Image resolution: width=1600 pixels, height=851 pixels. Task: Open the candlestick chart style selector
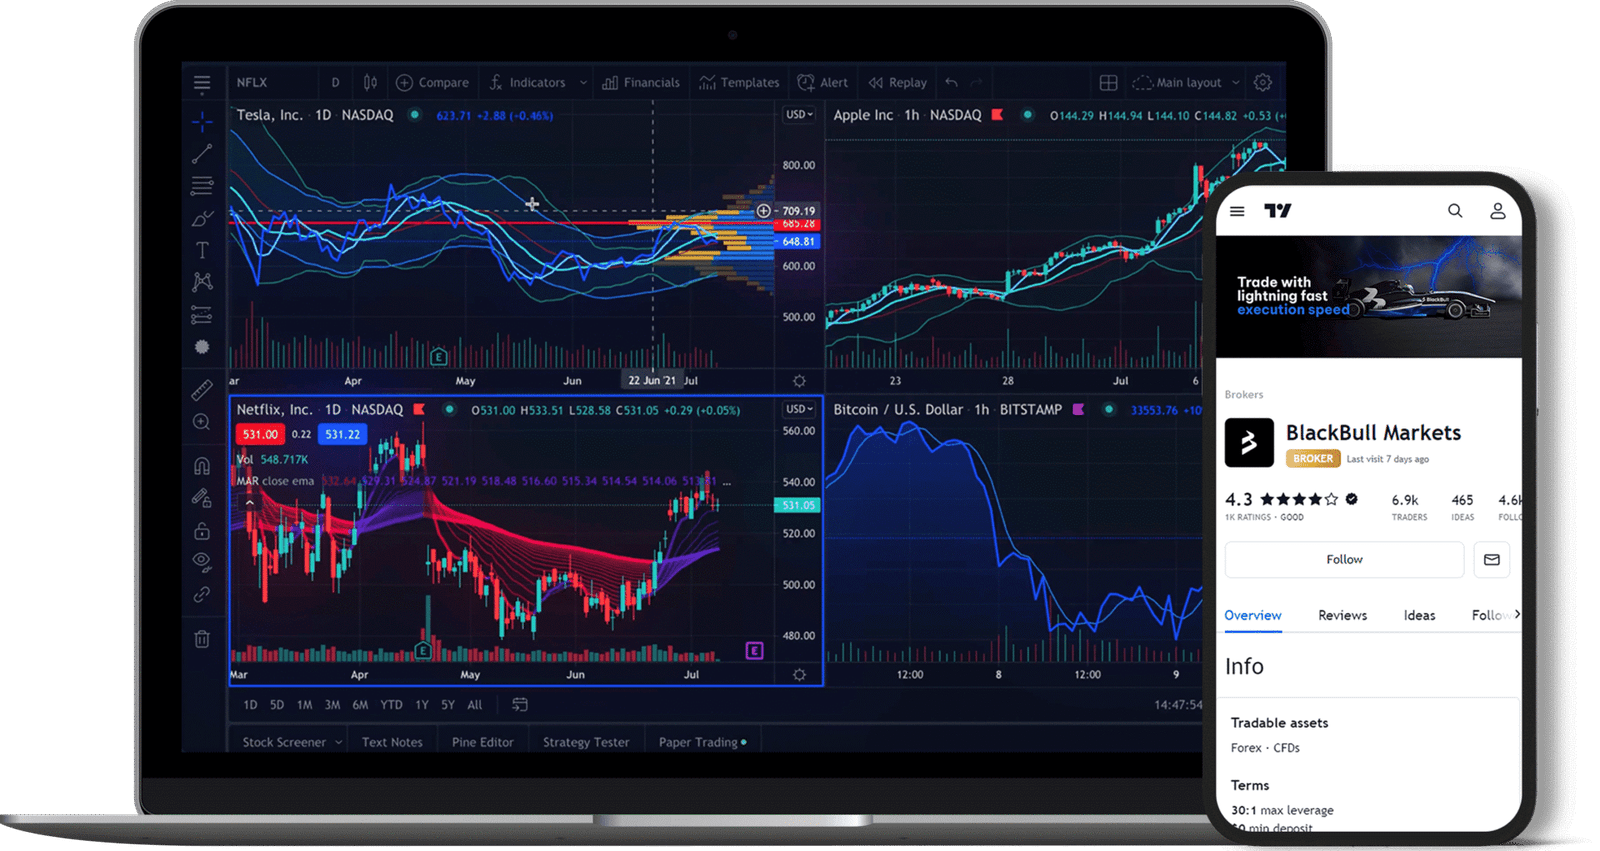[x=370, y=83]
